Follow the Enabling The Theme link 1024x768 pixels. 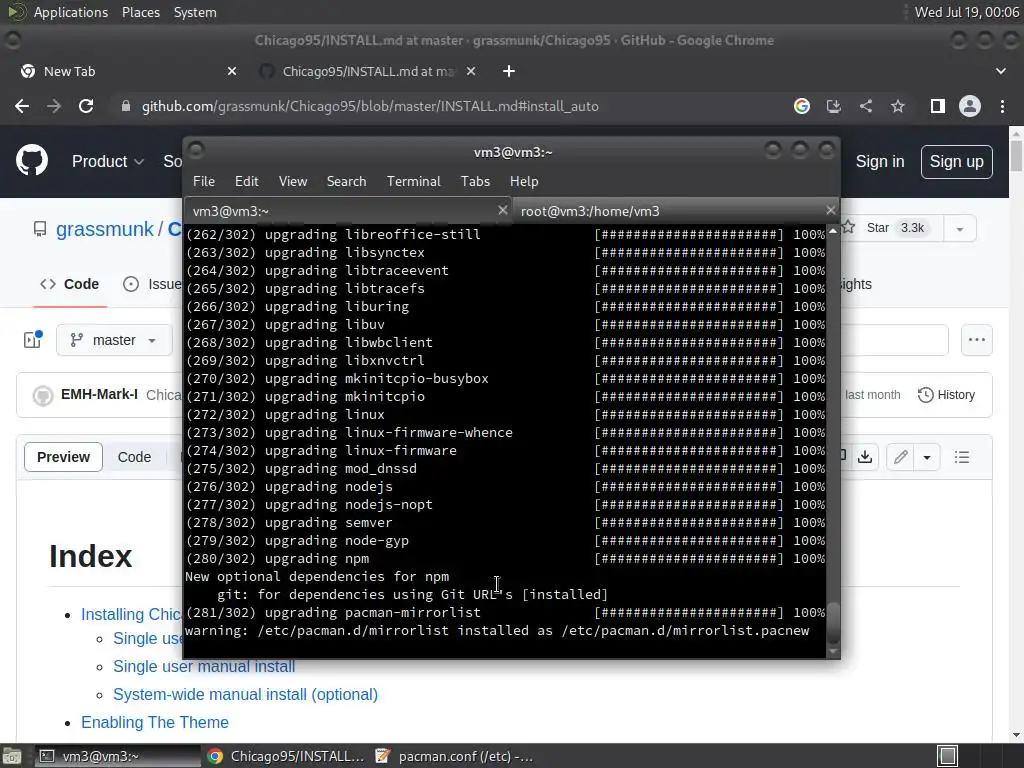point(155,722)
